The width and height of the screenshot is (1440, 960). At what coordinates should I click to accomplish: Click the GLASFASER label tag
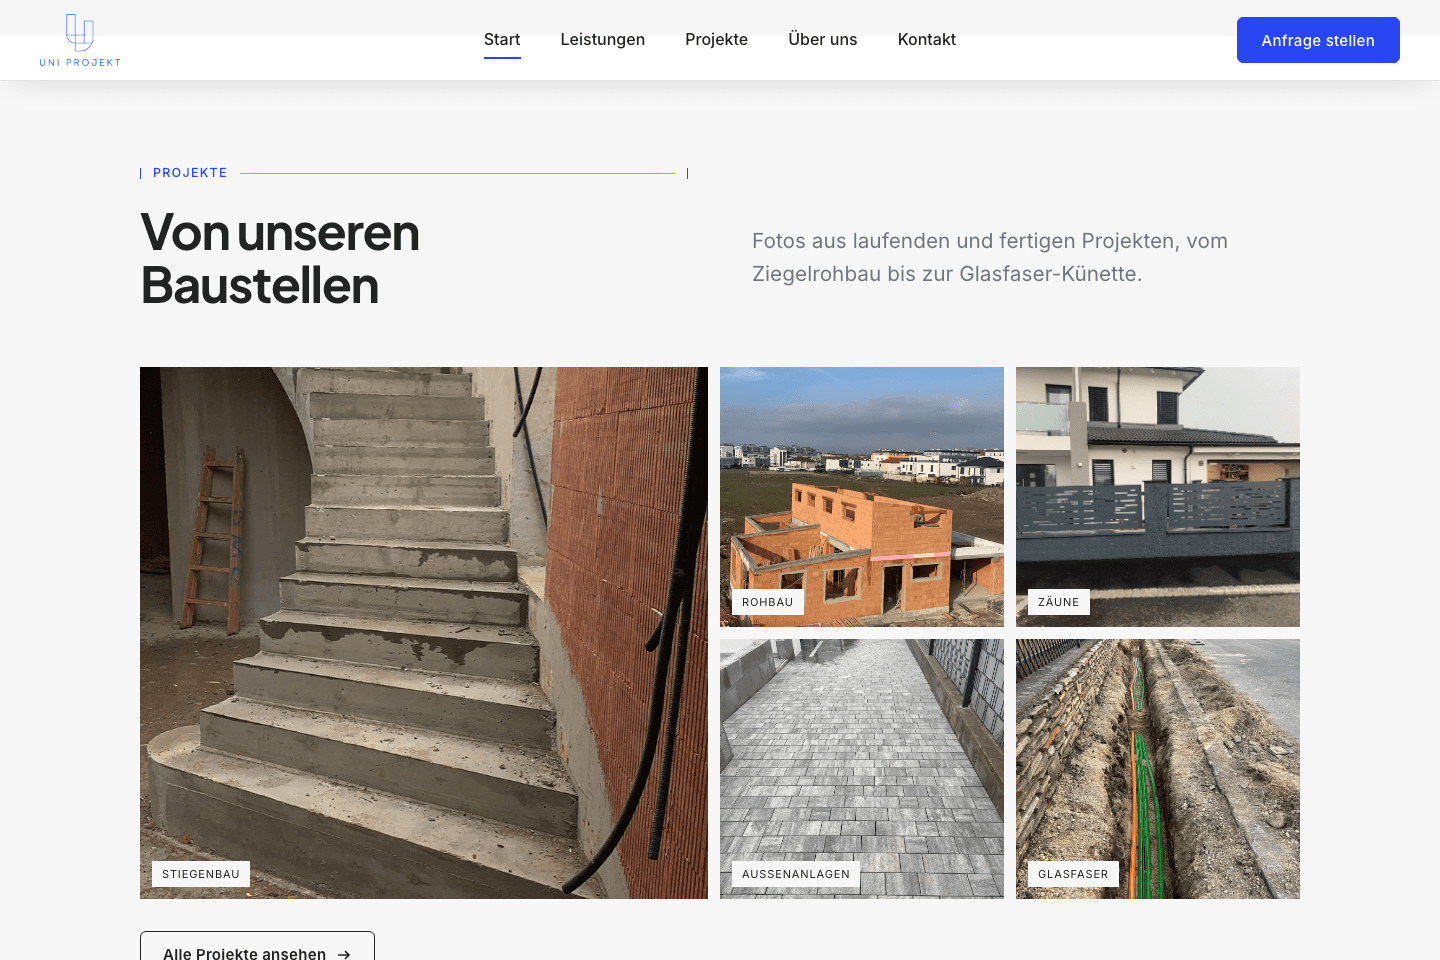1073,874
